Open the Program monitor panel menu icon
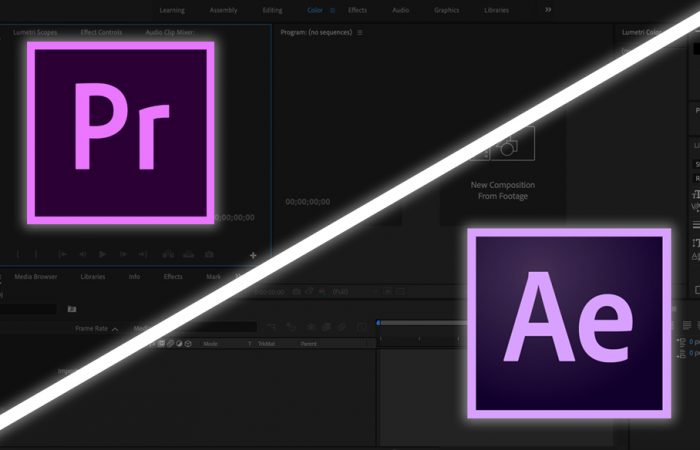Screen dimensions: 700x450 click(x=360, y=33)
